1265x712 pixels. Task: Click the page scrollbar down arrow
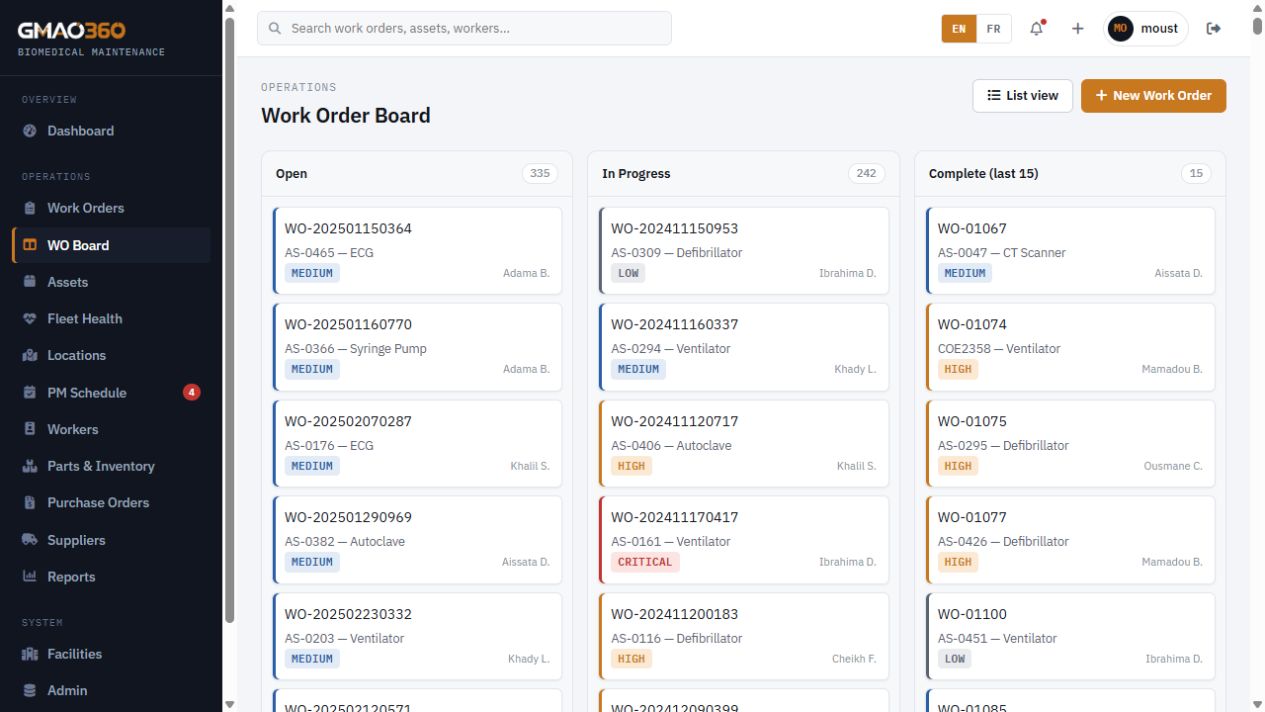1257,704
